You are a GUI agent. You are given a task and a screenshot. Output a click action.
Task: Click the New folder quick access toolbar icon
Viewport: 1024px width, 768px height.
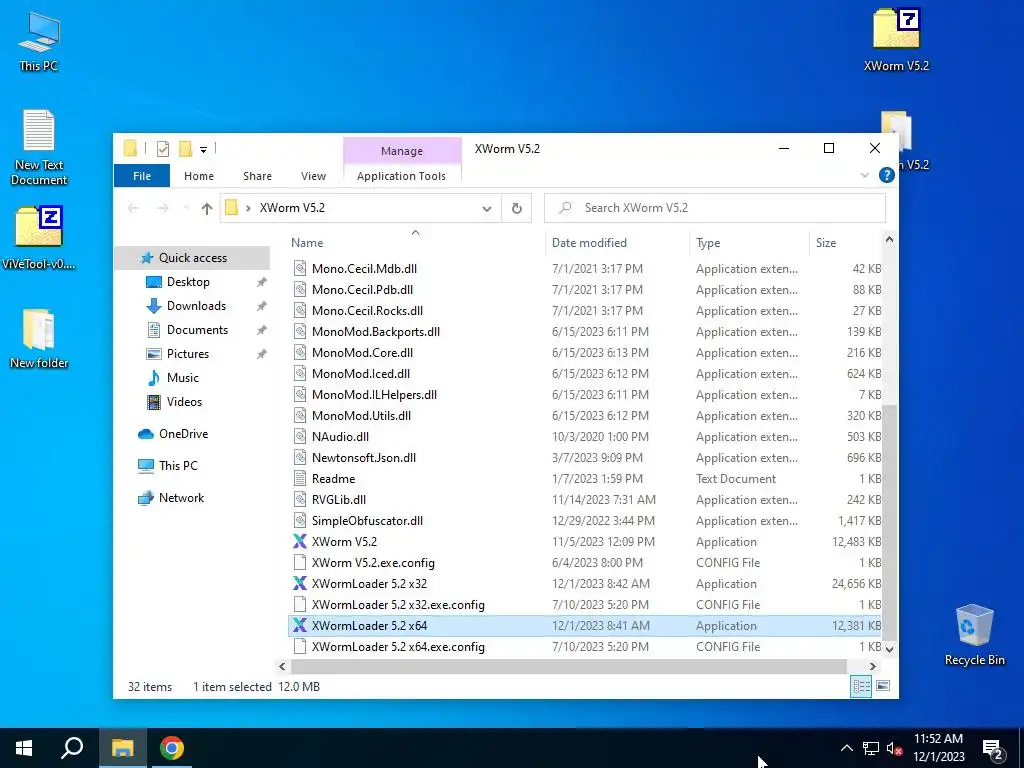pos(185,149)
